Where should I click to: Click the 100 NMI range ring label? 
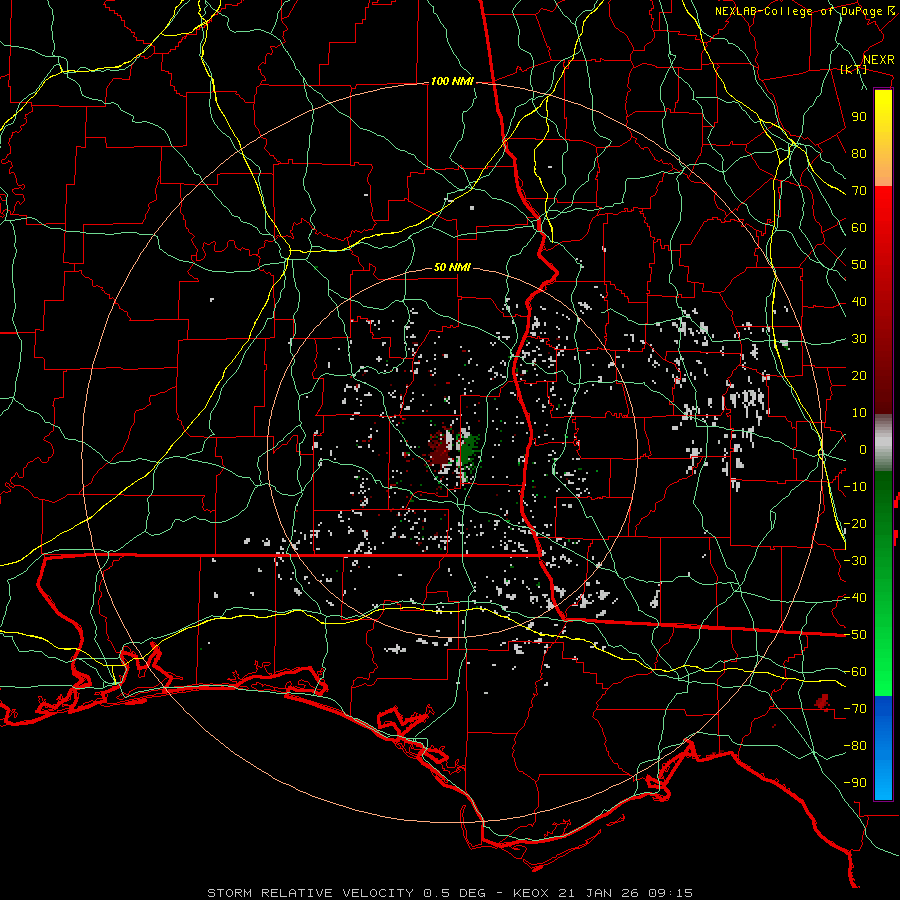(x=452, y=82)
